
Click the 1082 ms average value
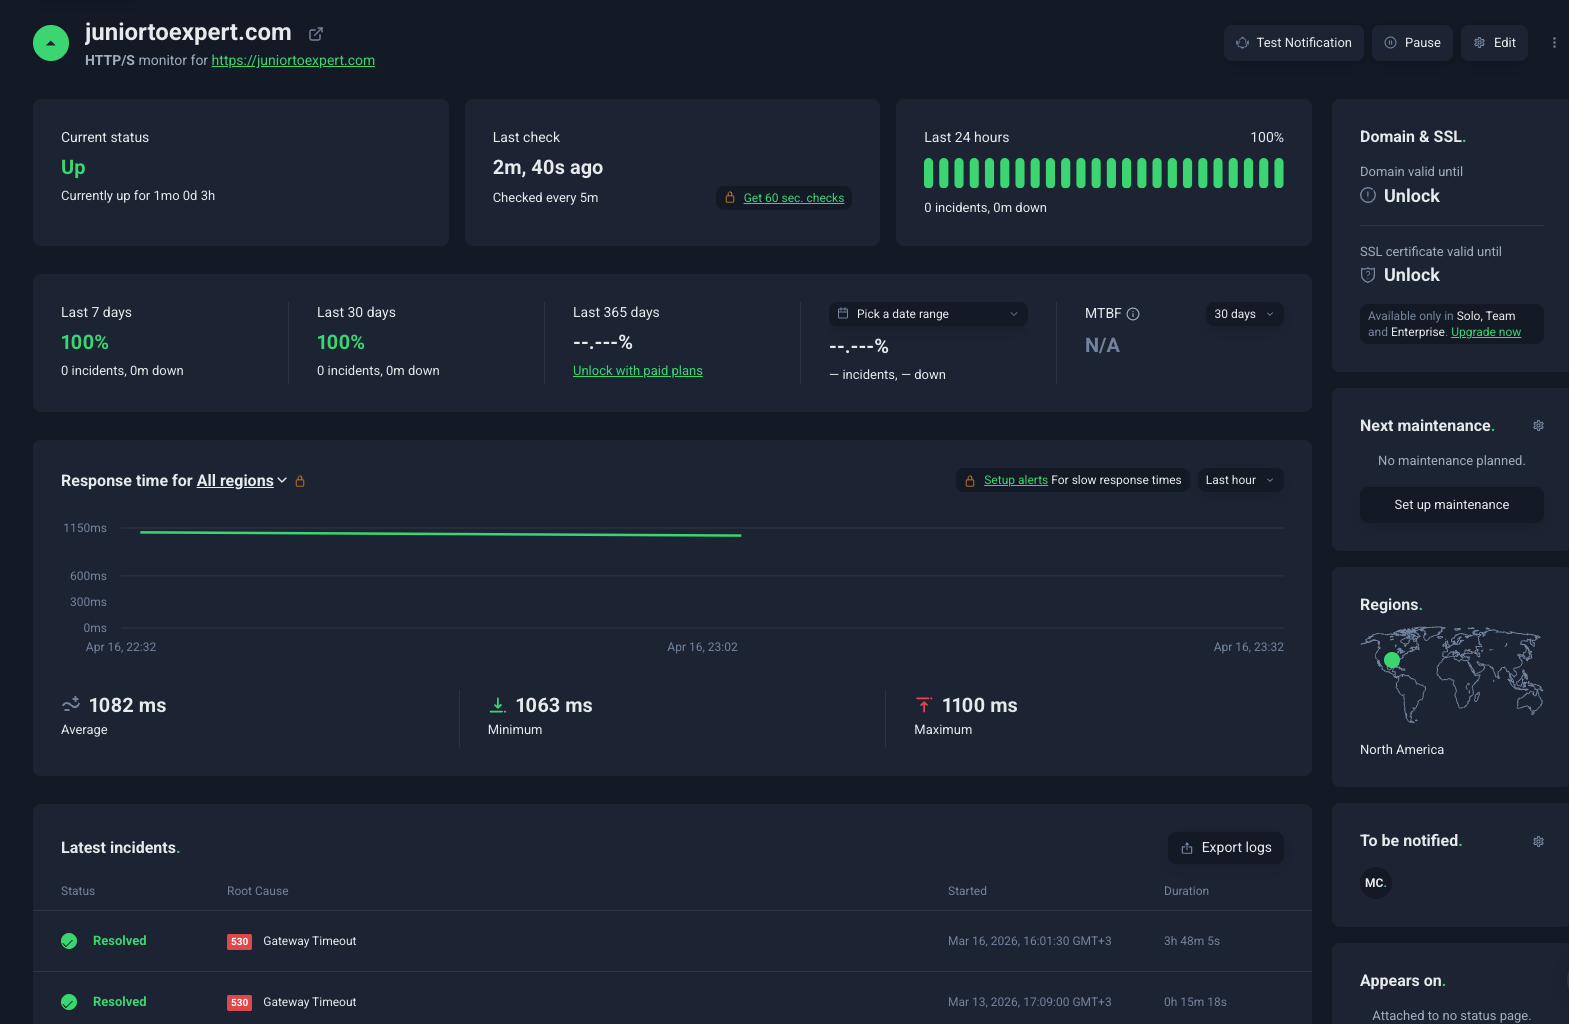(128, 705)
